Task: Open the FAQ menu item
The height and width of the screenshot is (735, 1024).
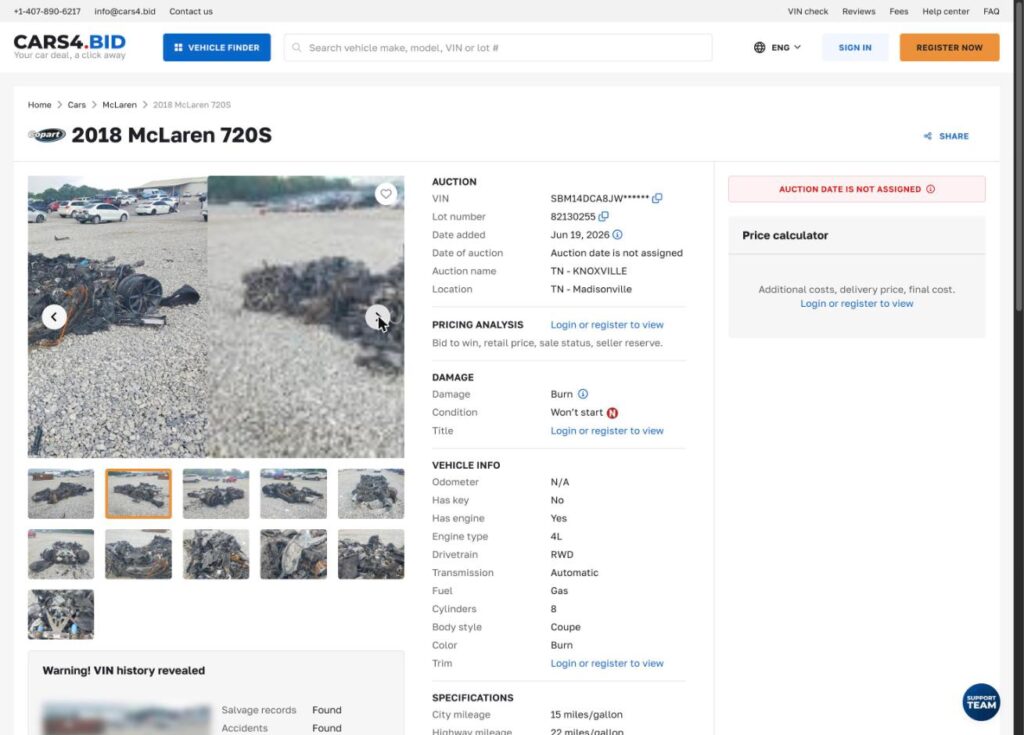Action: [991, 11]
